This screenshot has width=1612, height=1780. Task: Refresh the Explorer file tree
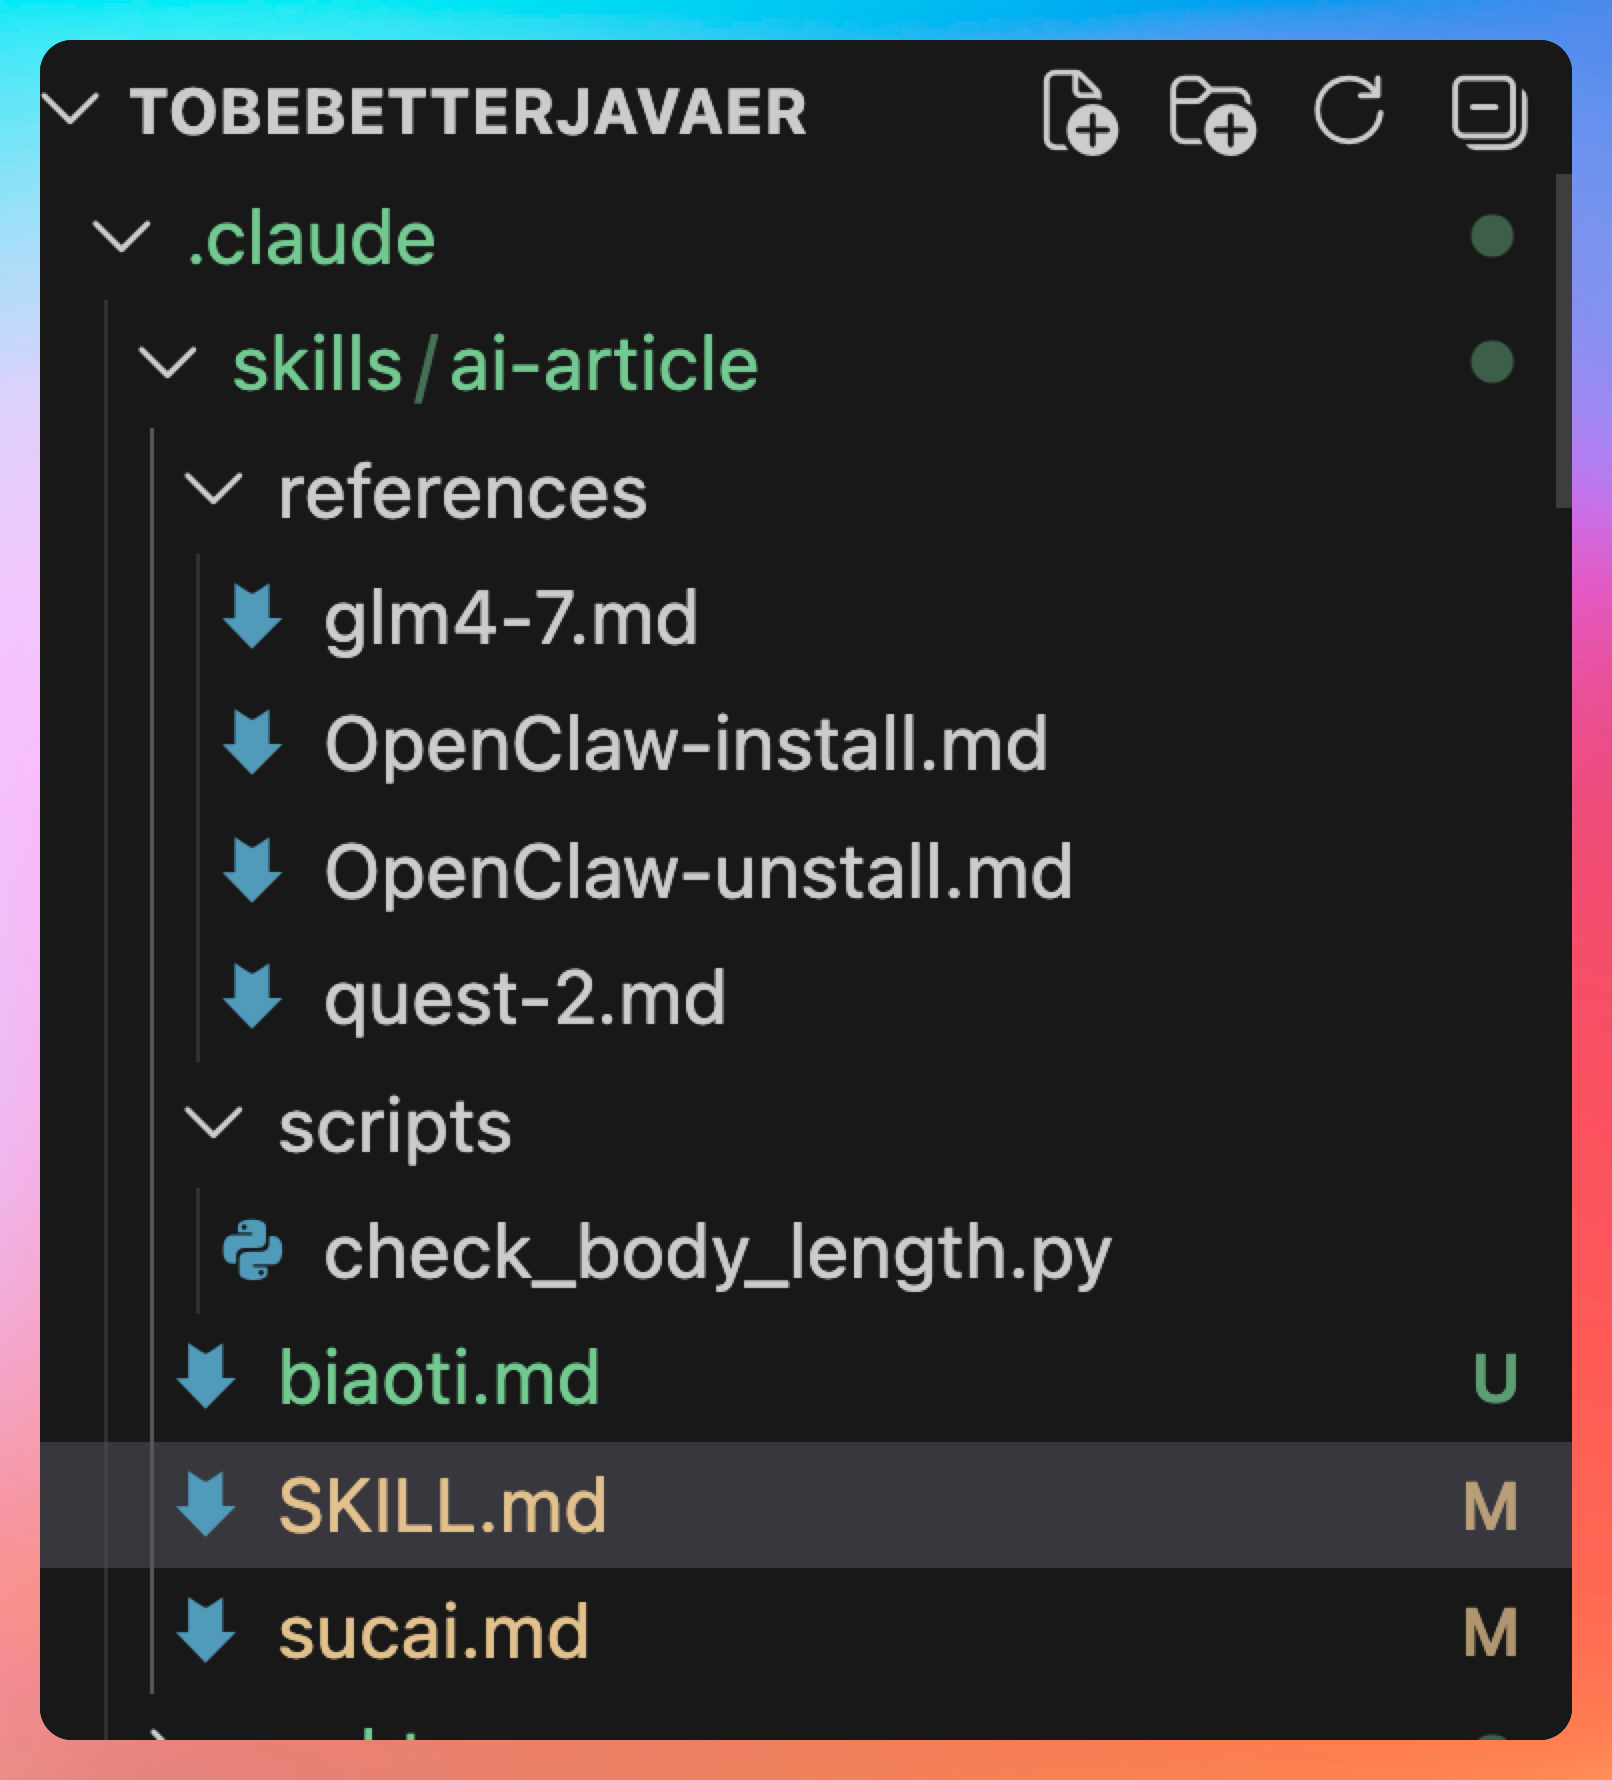coord(1349,110)
